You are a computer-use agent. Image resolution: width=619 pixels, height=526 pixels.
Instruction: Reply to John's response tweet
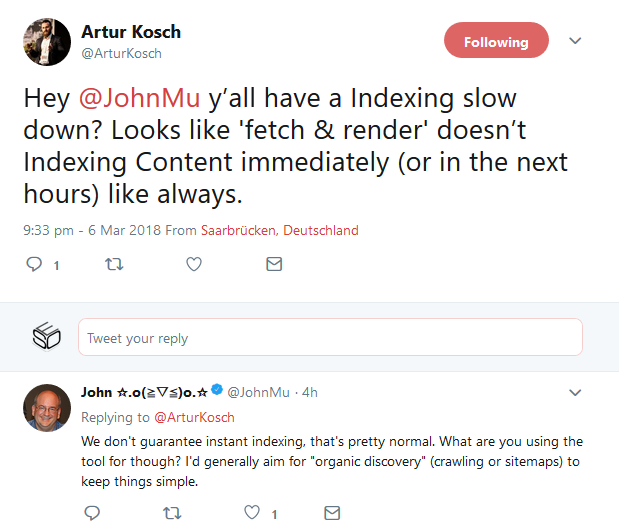pyautogui.click(x=92, y=513)
